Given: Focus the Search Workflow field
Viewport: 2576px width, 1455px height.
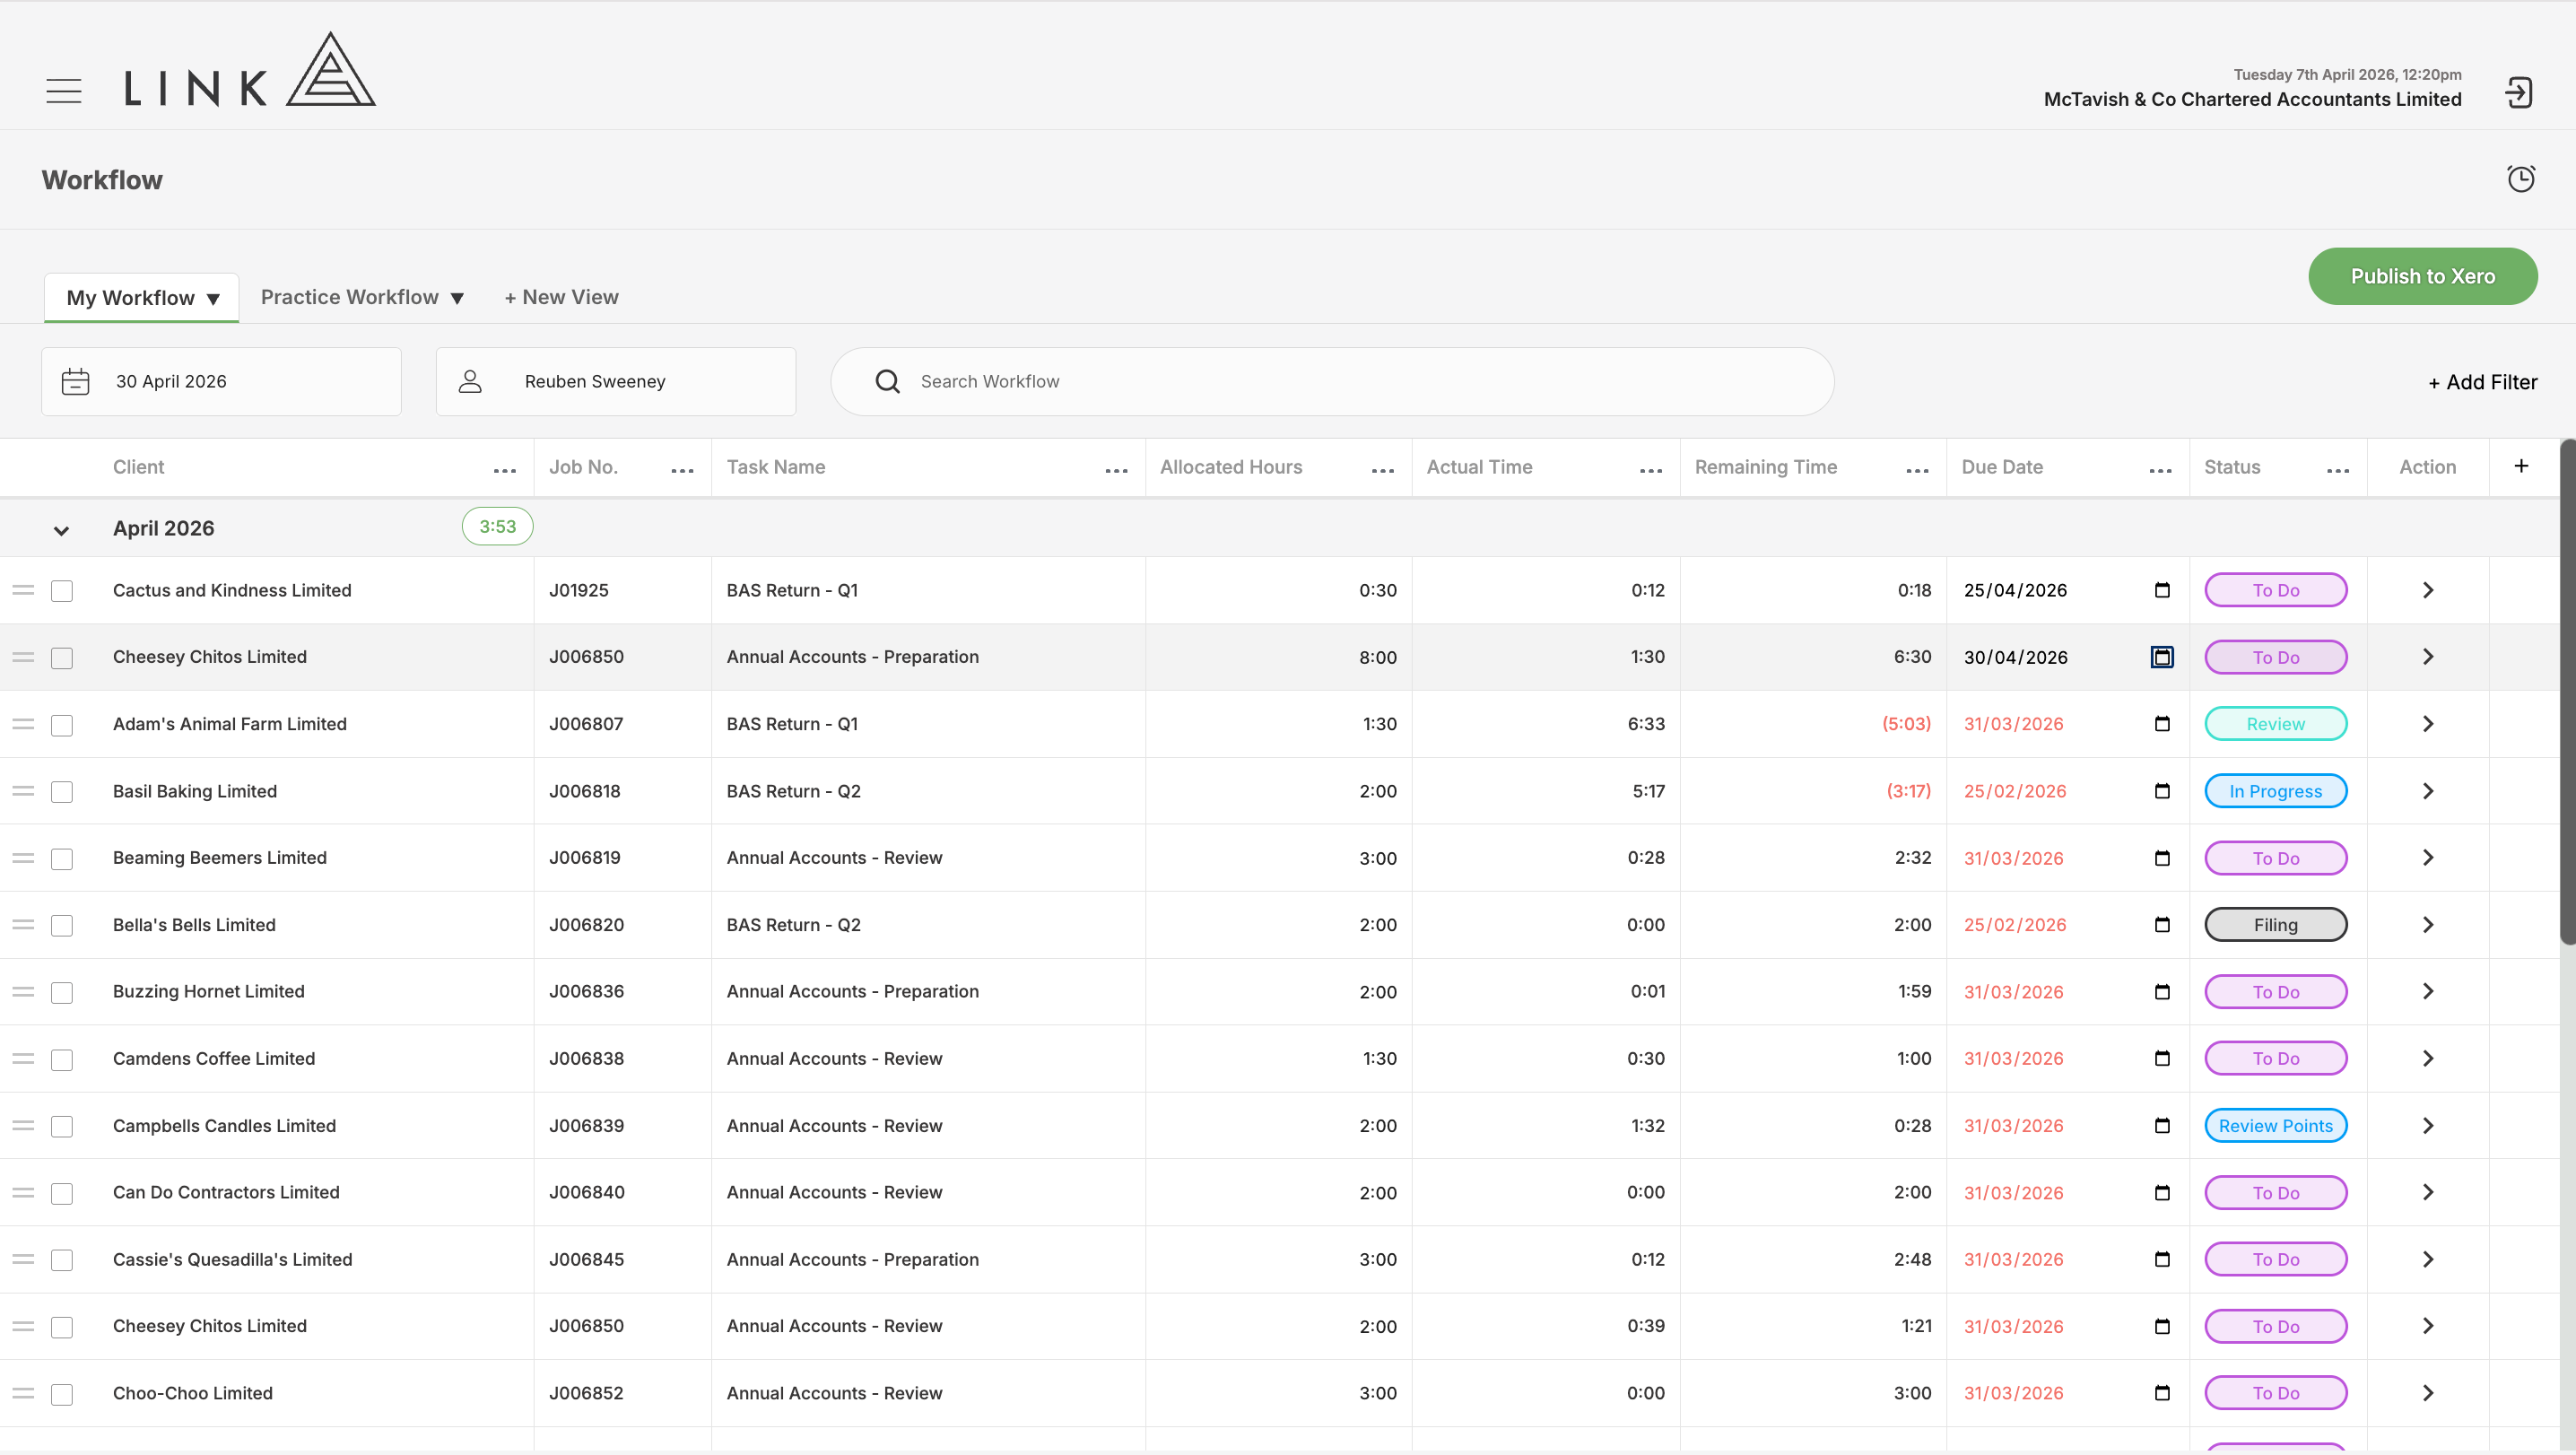Looking at the screenshot, I should (1332, 382).
